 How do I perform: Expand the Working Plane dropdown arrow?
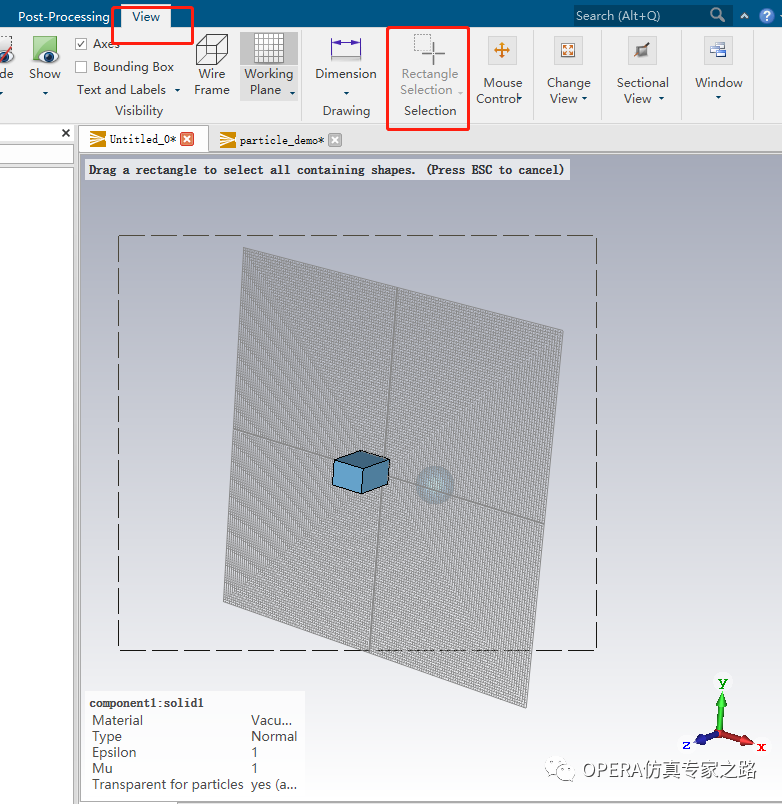(x=292, y=93)
